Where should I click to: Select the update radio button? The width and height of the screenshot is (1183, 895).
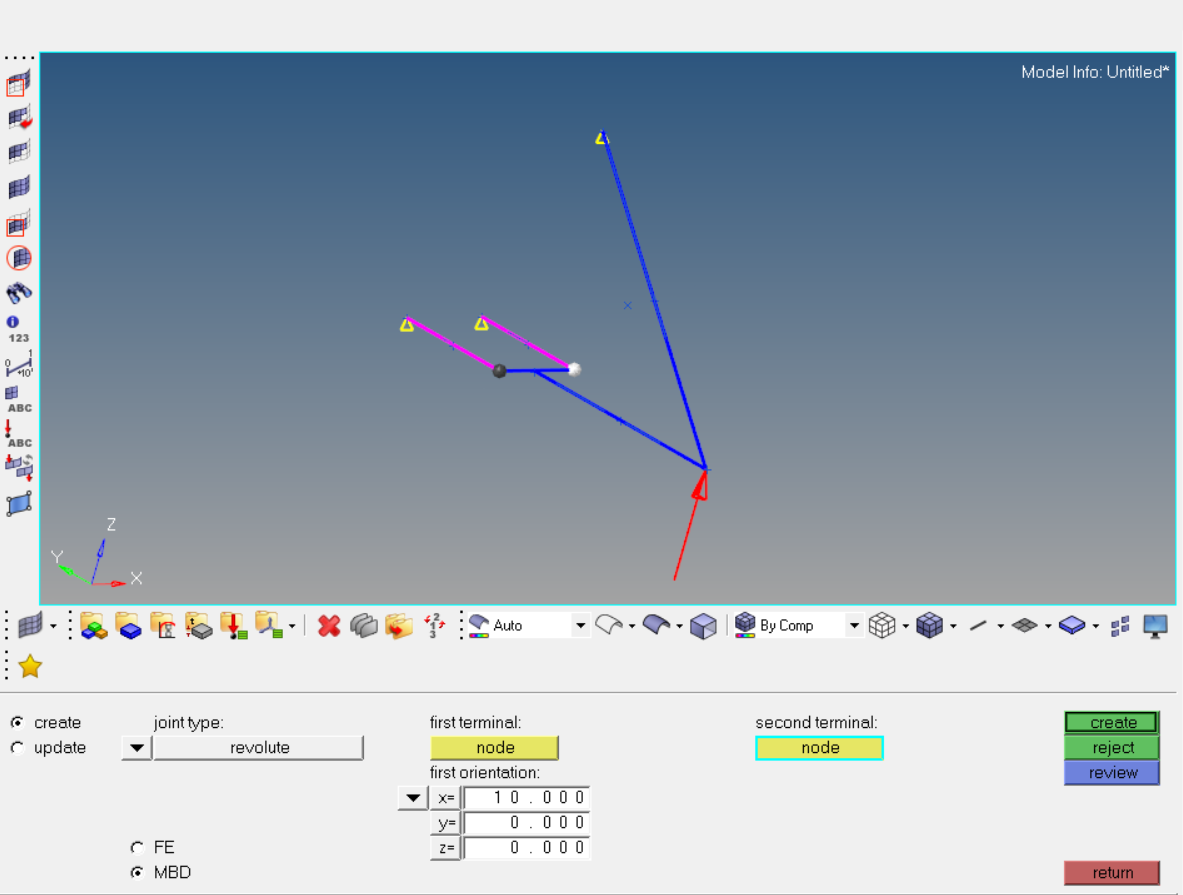point(16,747)
